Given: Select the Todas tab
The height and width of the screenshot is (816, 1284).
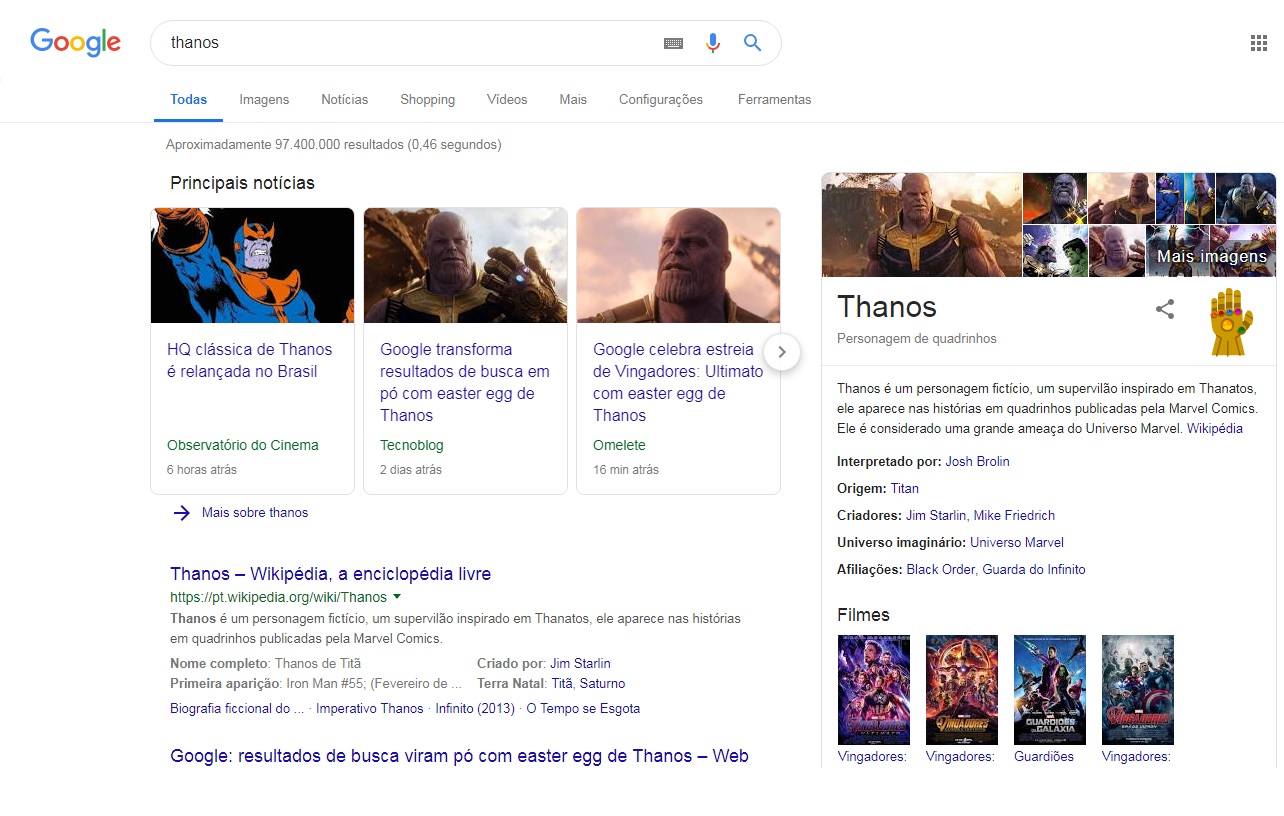Looking at the screenshot, I should (189, 99).
